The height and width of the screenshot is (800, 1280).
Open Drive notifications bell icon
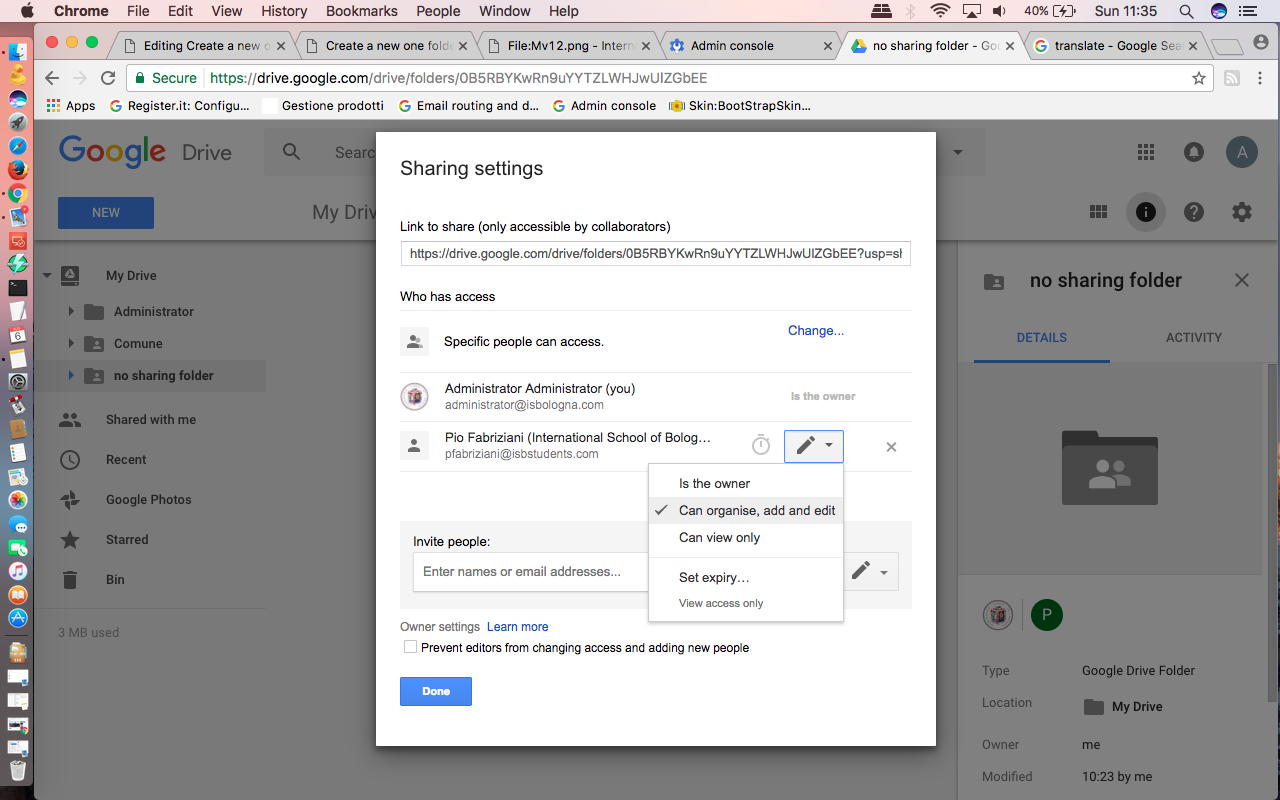click(x=1194, y=152)
